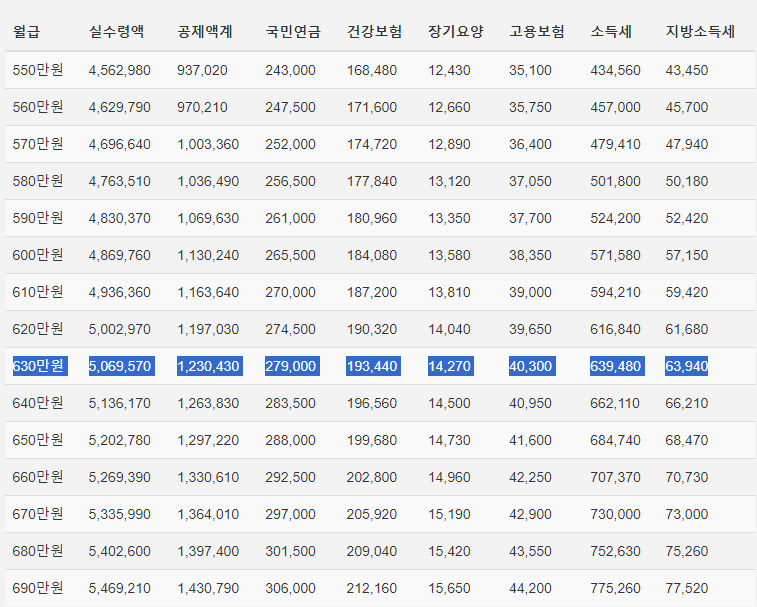Click the highlighted 630만원 cell
This screenshot has width=757, height=607.
click(x=40, y=366)
